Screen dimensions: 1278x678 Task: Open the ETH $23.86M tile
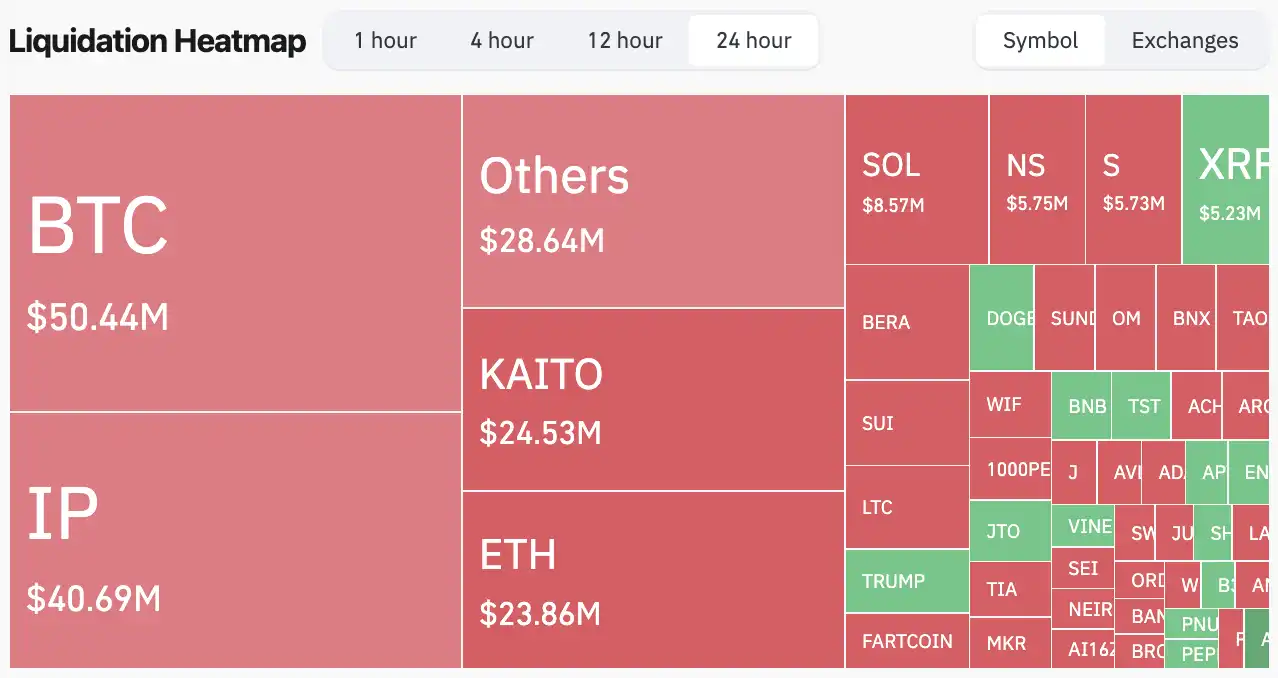[x=653, y=579]
